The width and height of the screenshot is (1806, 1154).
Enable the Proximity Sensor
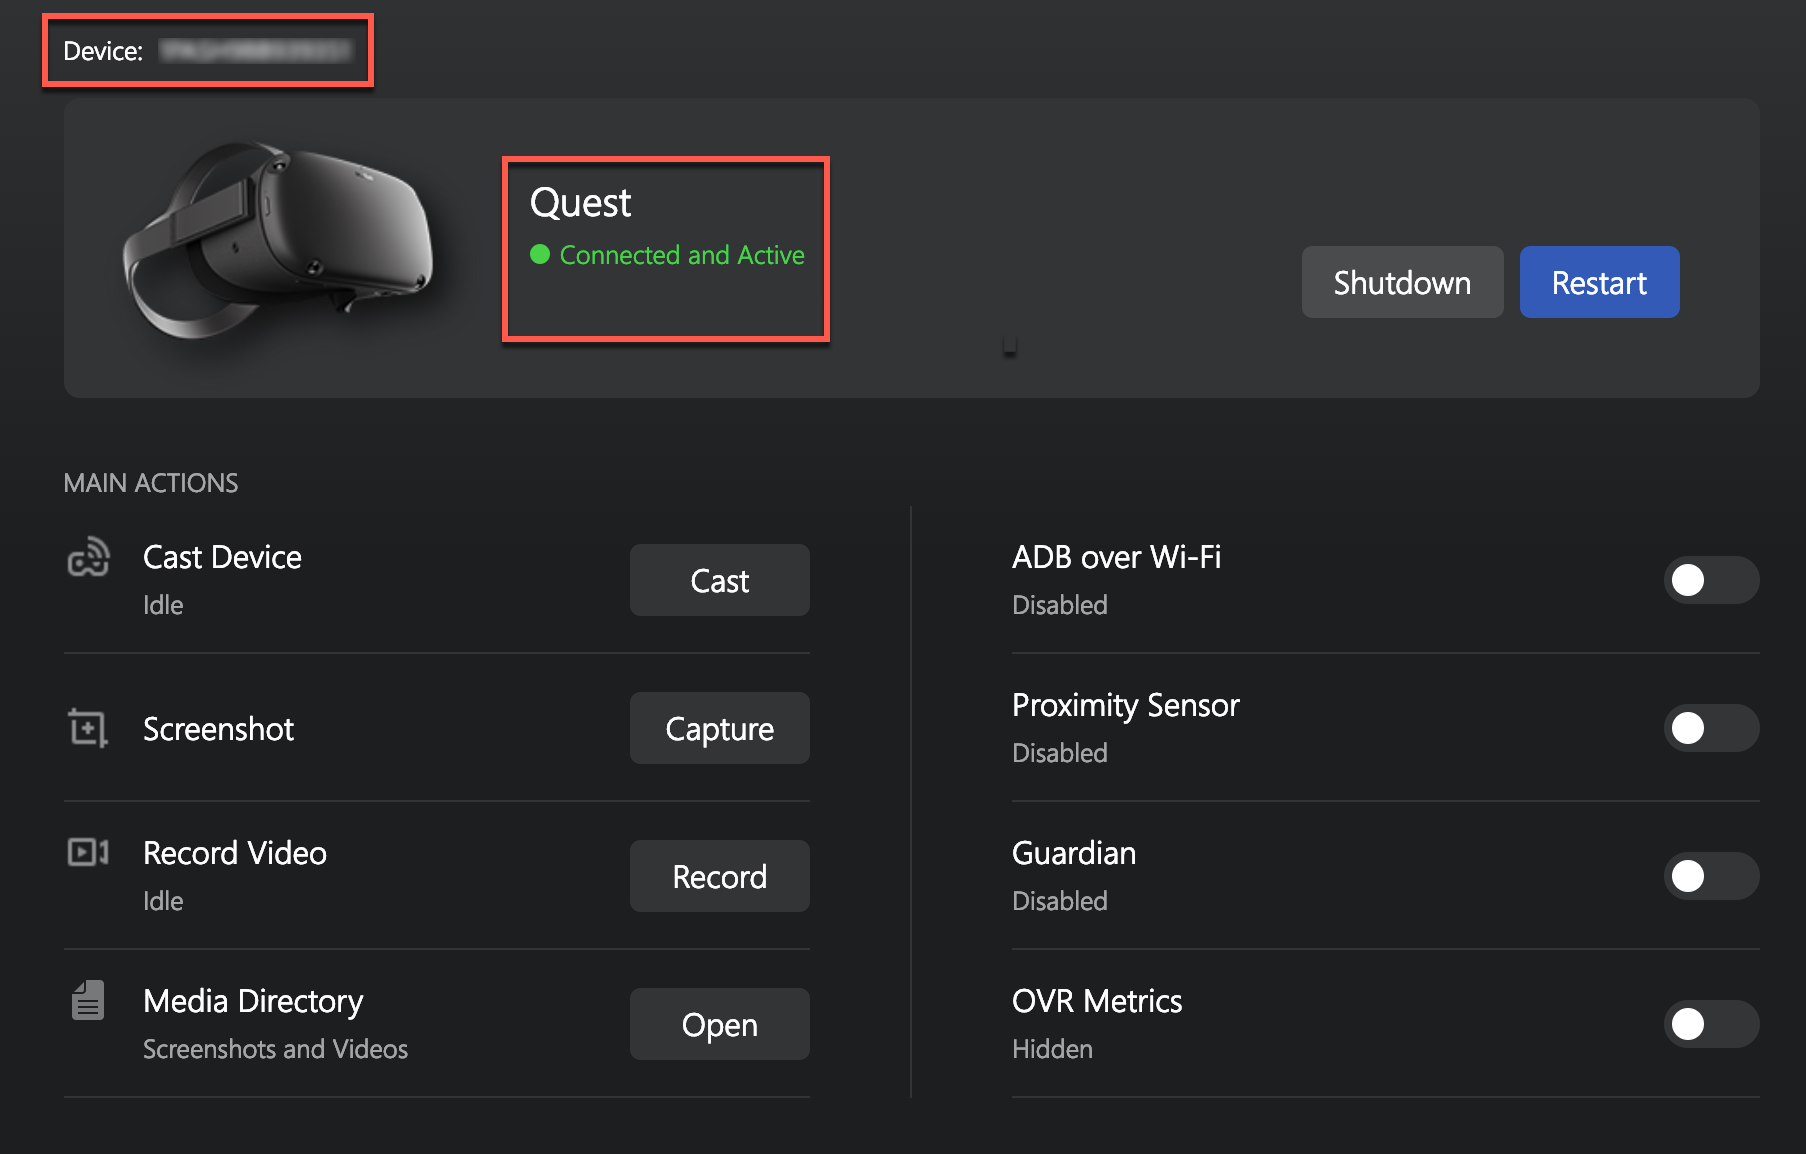click(x=1711, y=728)
